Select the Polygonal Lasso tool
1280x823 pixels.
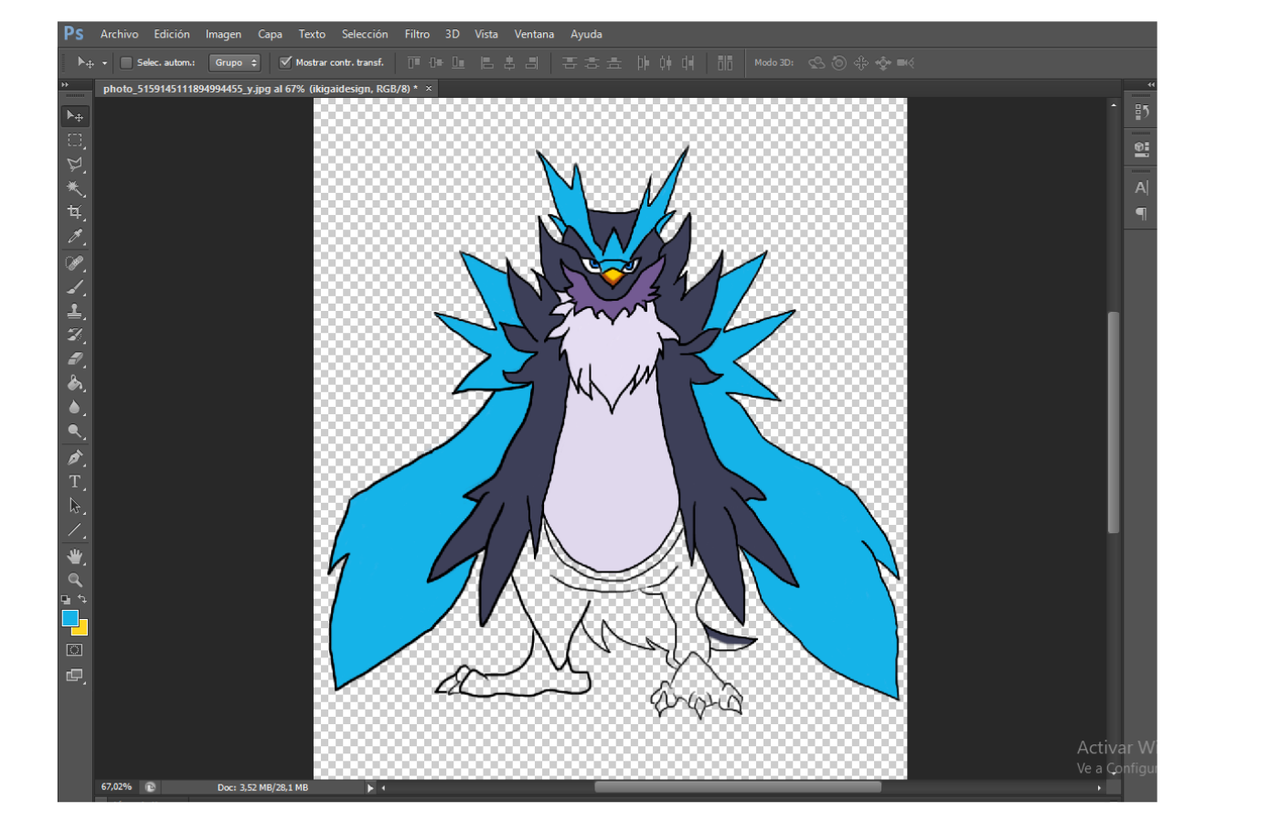pyautogui.click(x=75, y=164)
